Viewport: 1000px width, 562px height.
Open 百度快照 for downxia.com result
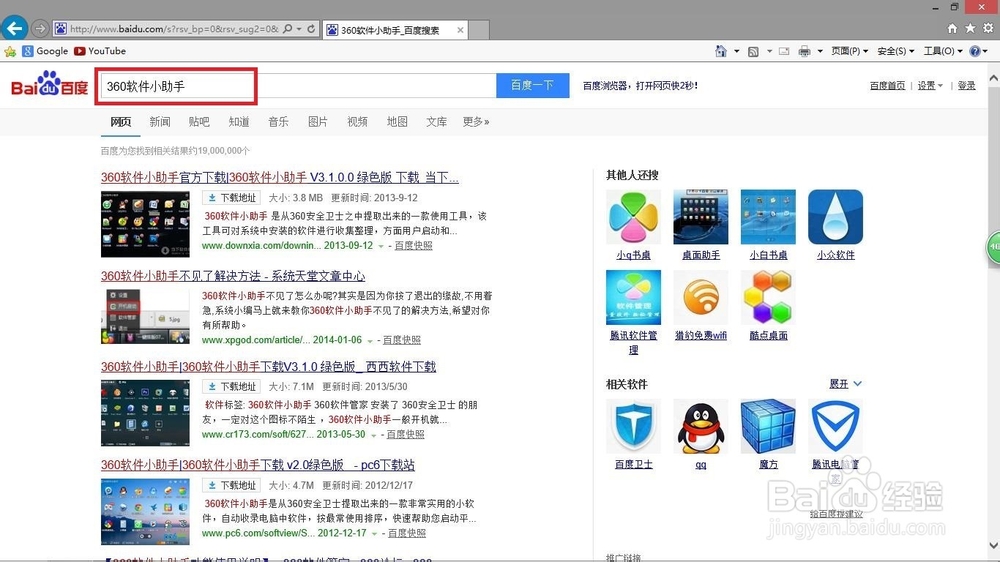tap(413, 246)
